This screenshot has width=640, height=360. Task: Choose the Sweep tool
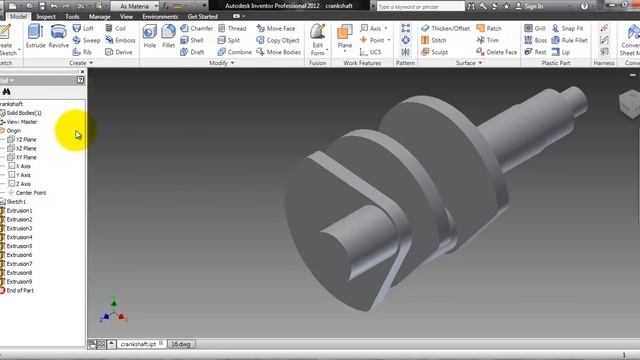coord(86,40)
